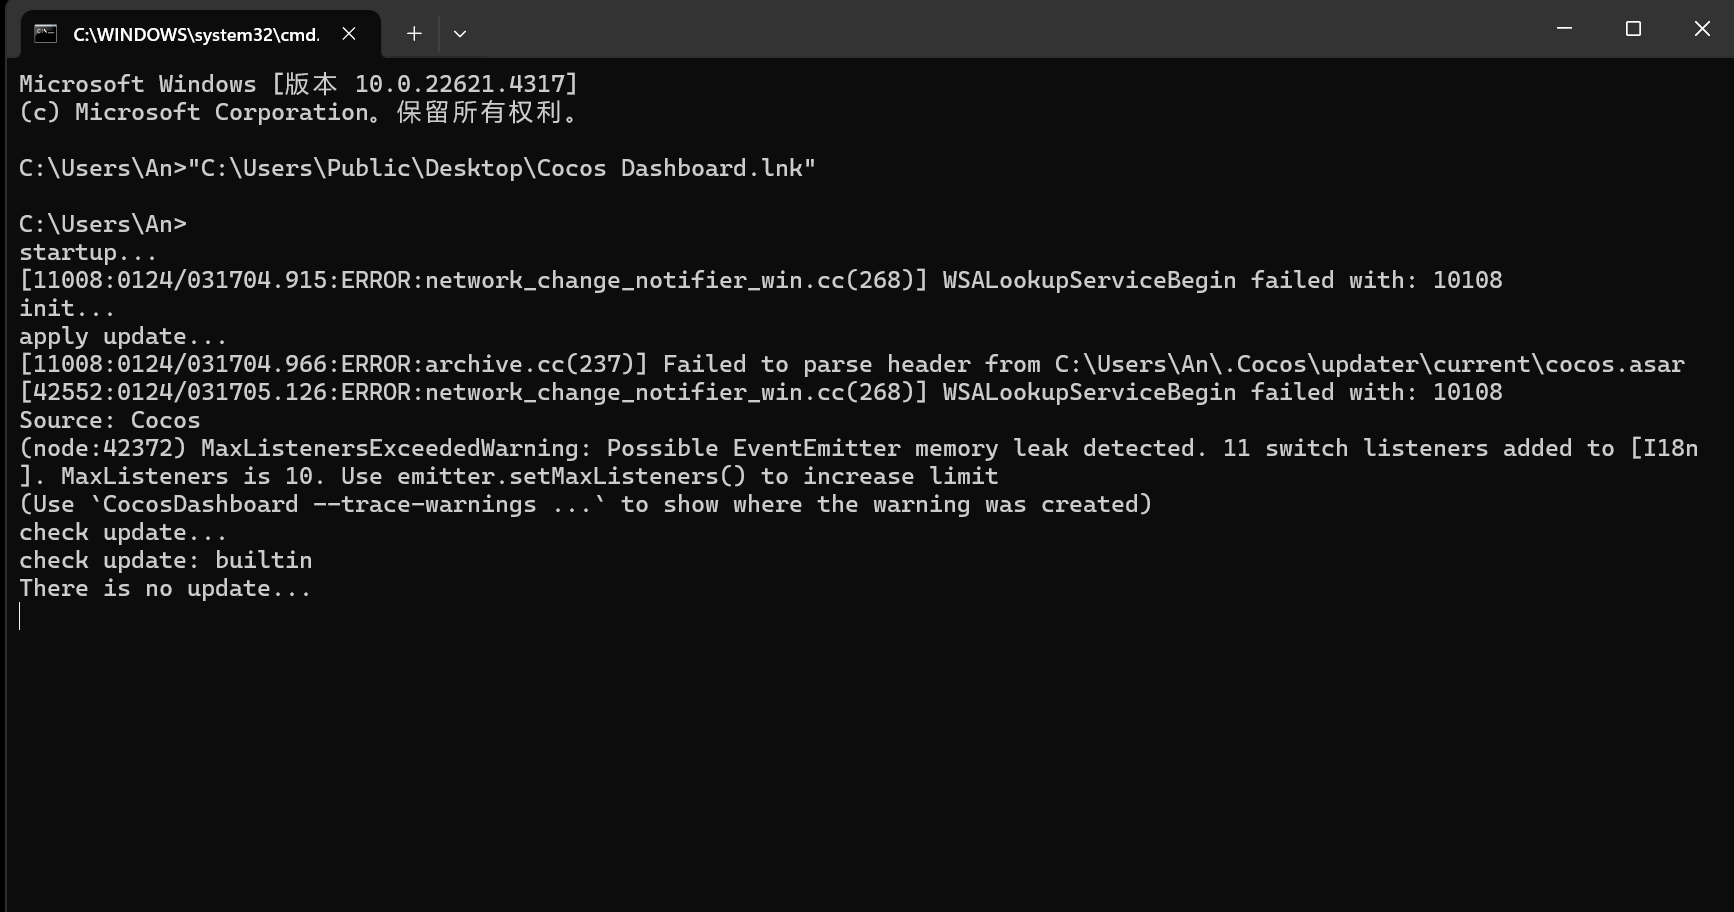Expand the new tab profile dropdown

click(x=460, y=34)
